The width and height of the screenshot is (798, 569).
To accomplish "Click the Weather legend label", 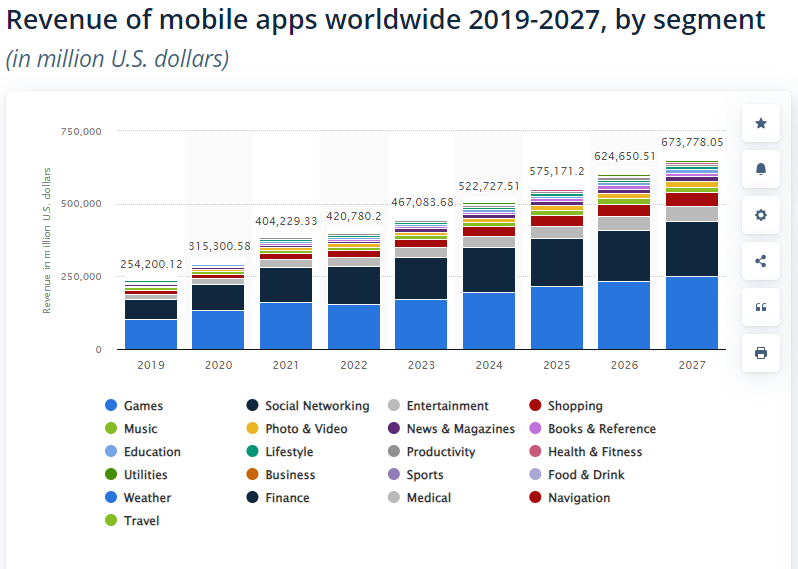I will tap(147, 497).
